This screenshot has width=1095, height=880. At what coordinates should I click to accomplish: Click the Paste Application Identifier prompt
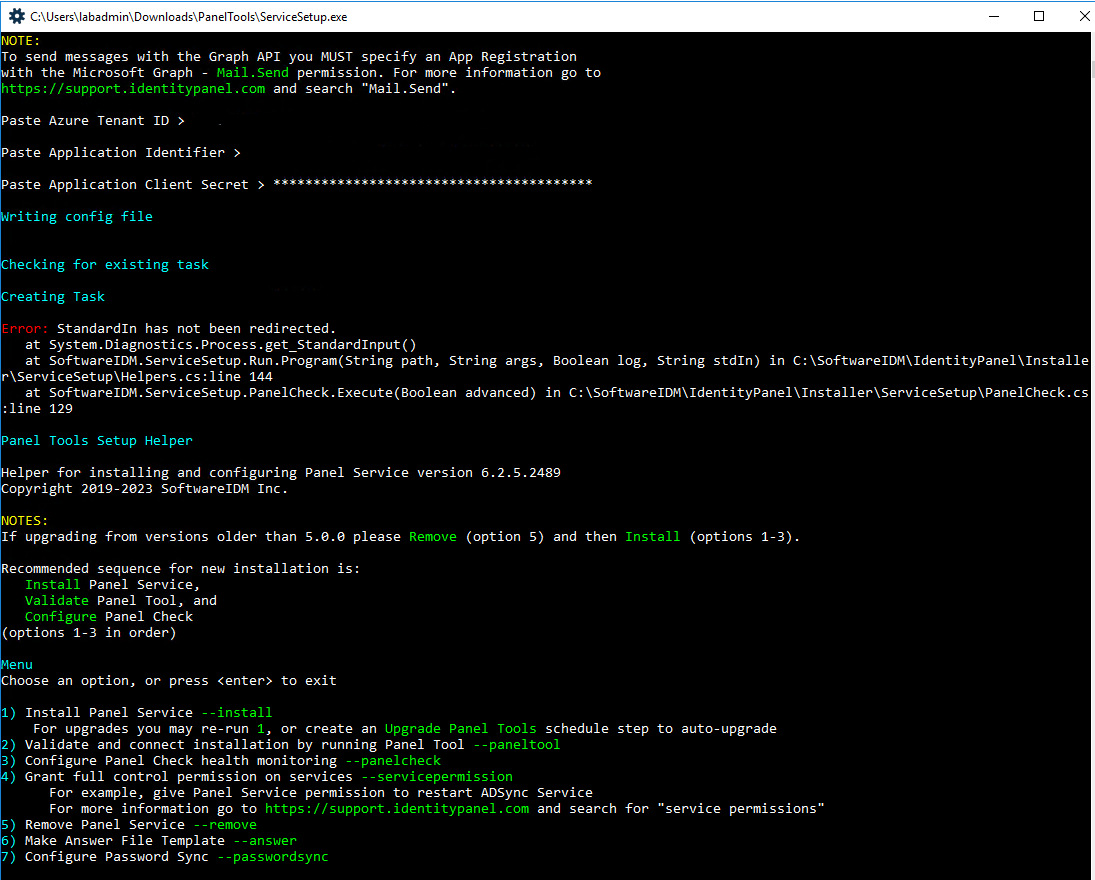click(121, 153)
